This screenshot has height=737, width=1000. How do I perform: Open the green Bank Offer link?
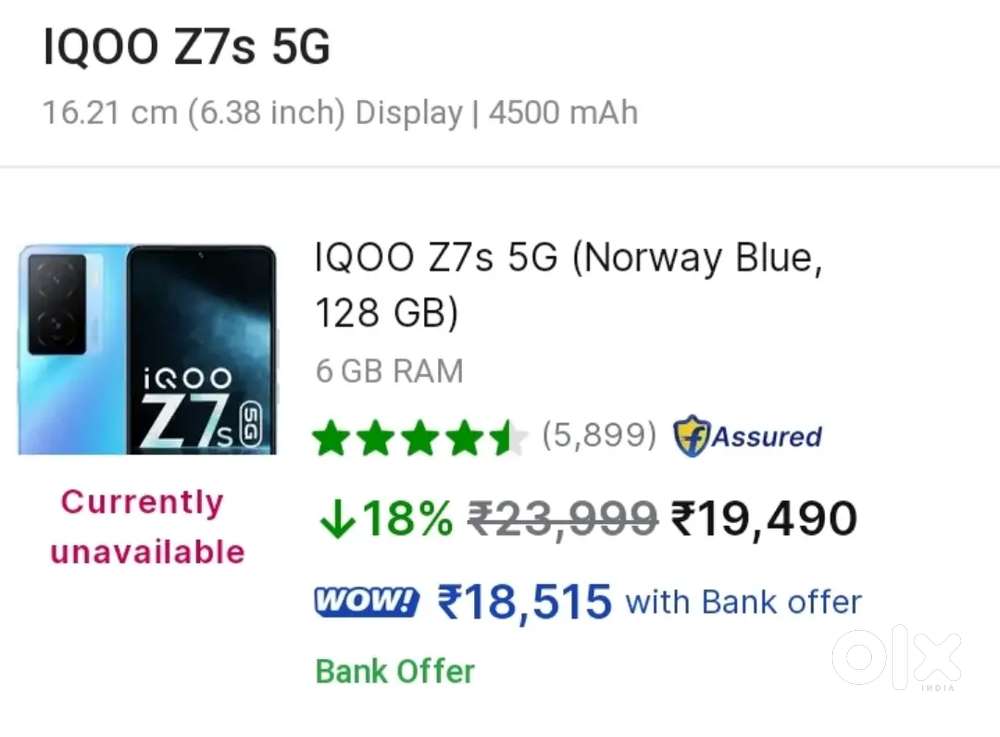pyautogui.click(x=395, y=671)
